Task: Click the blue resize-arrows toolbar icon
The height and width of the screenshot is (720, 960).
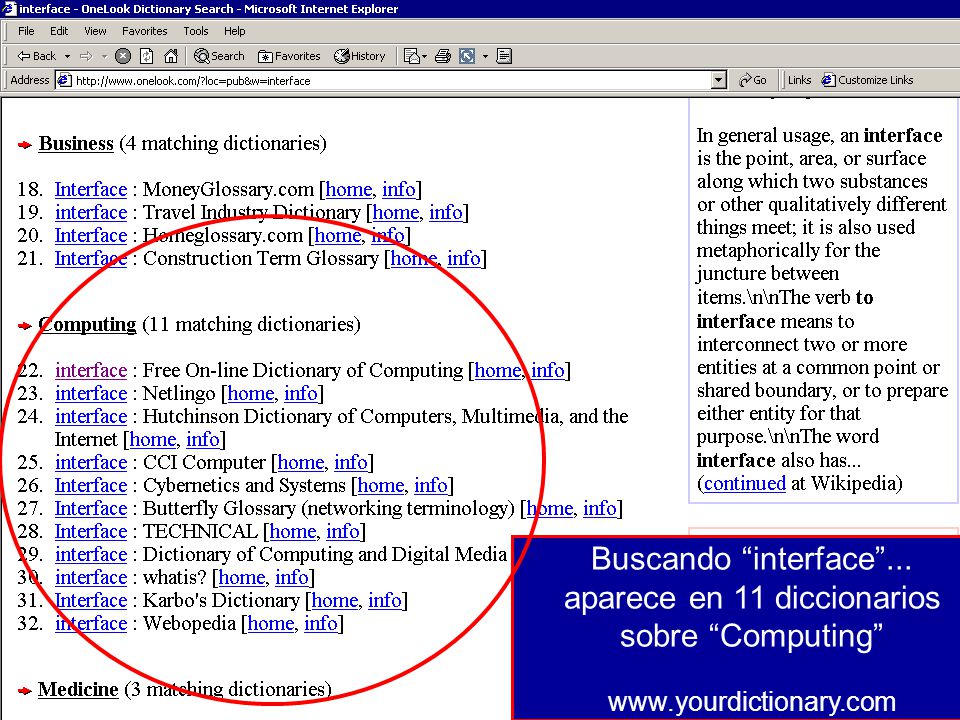Action: pos(467,56)
